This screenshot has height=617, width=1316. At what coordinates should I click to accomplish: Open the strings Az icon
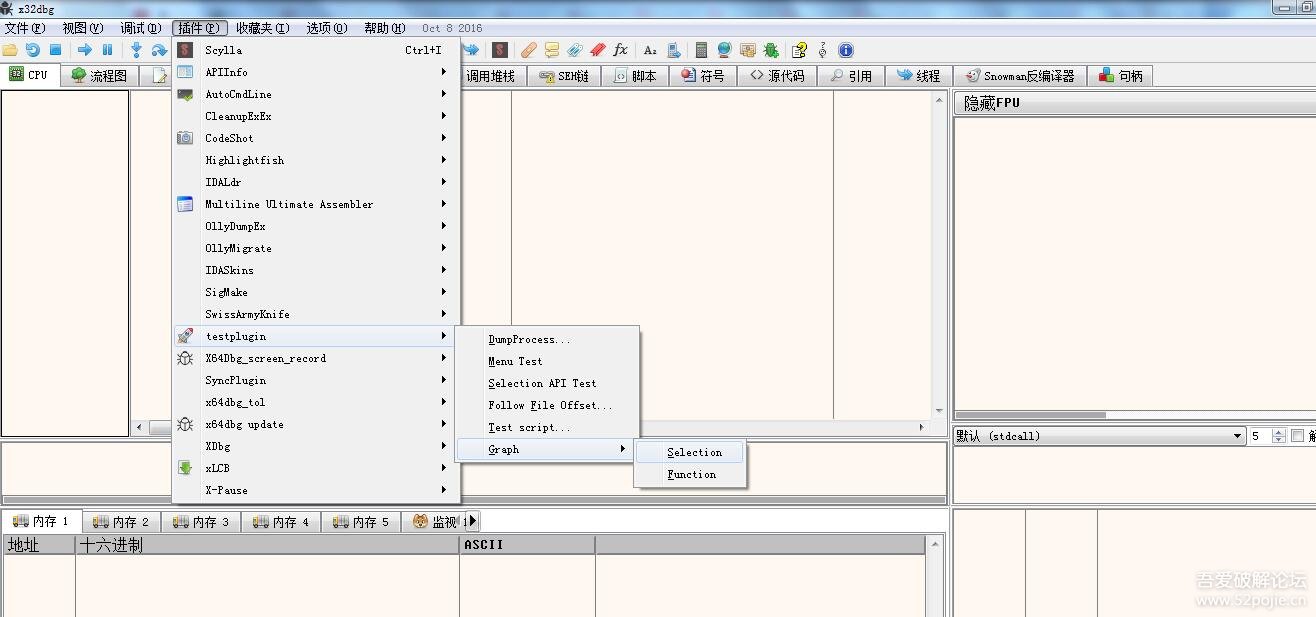click(650, 50)
